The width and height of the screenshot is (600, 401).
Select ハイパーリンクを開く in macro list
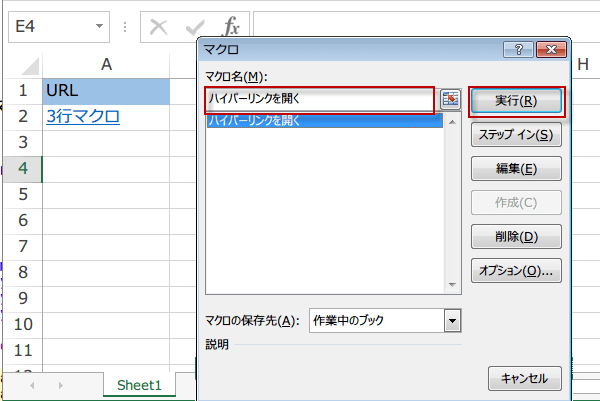(x=324, y=121)
